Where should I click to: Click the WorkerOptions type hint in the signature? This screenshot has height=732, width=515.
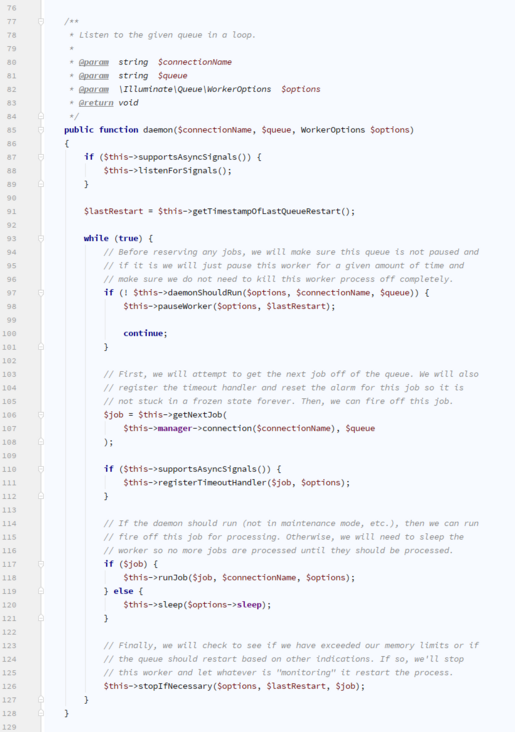coord(333,130)
